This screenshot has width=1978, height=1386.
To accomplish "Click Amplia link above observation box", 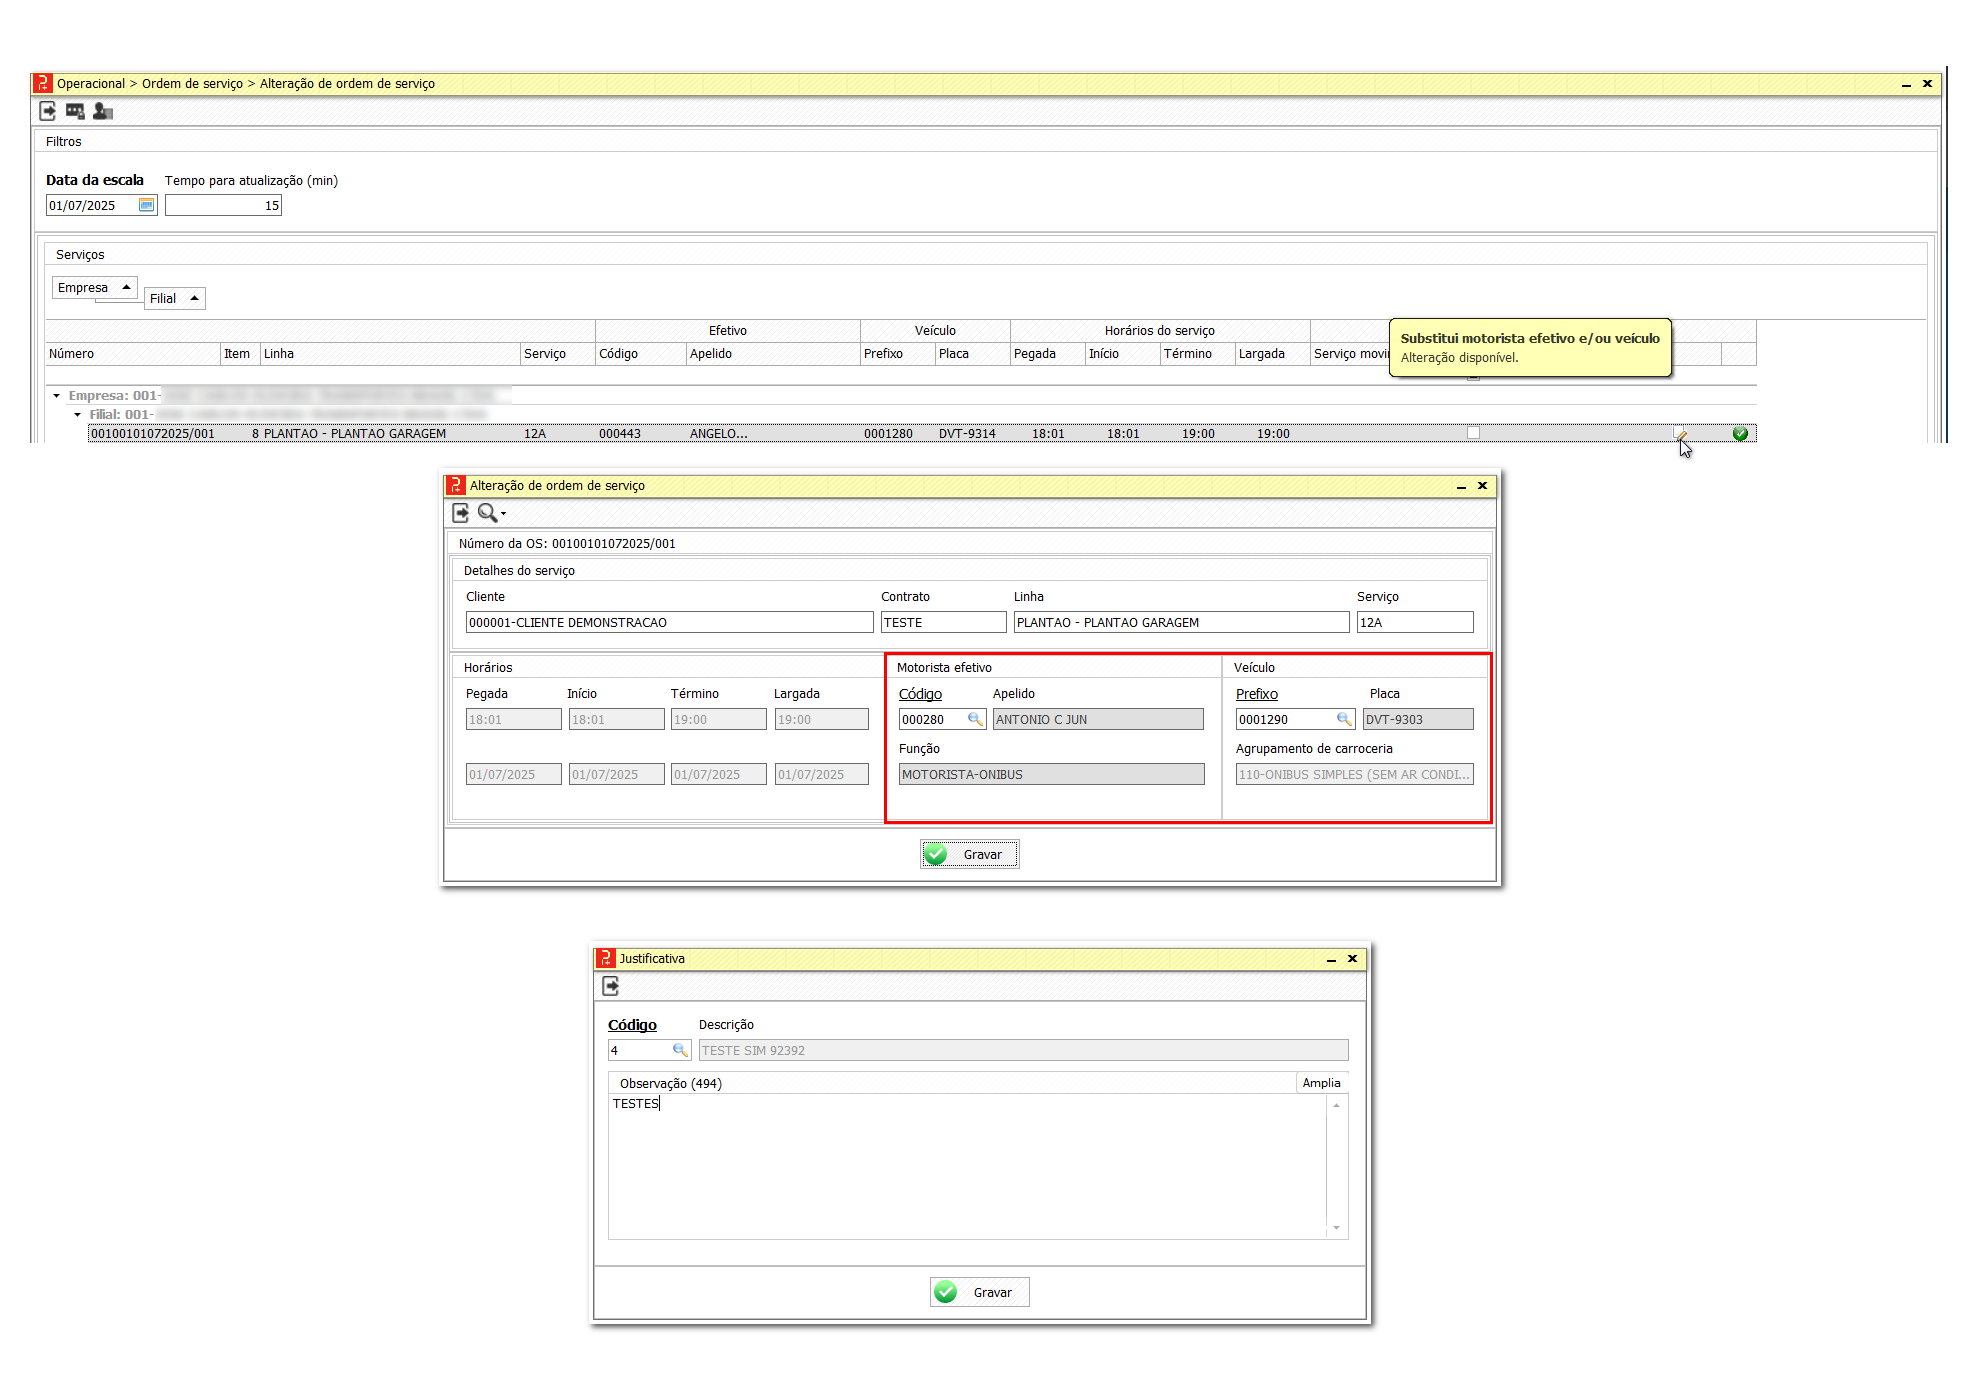I will point(1321,1083).
